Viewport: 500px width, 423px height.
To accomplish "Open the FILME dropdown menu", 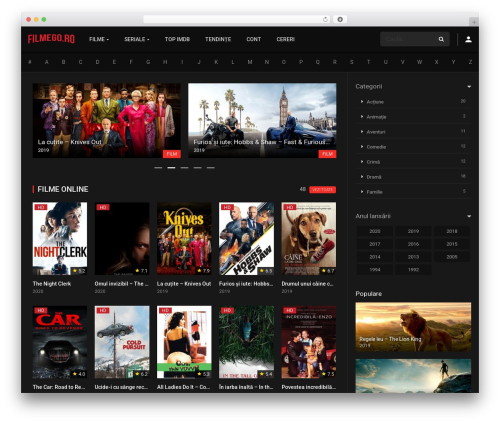I will (99, 39).
